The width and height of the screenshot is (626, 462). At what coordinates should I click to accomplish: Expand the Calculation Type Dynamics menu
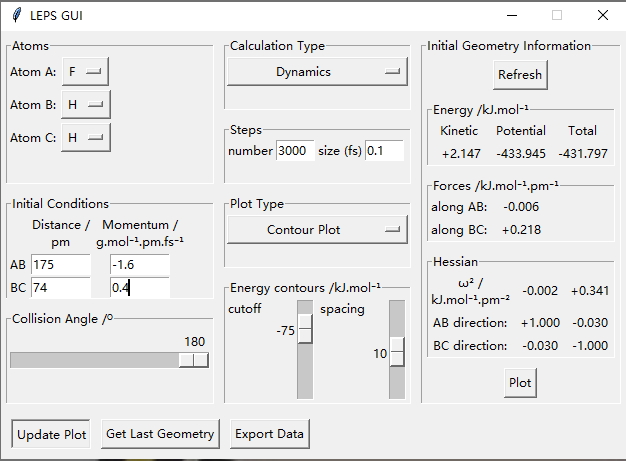(317, 72)
